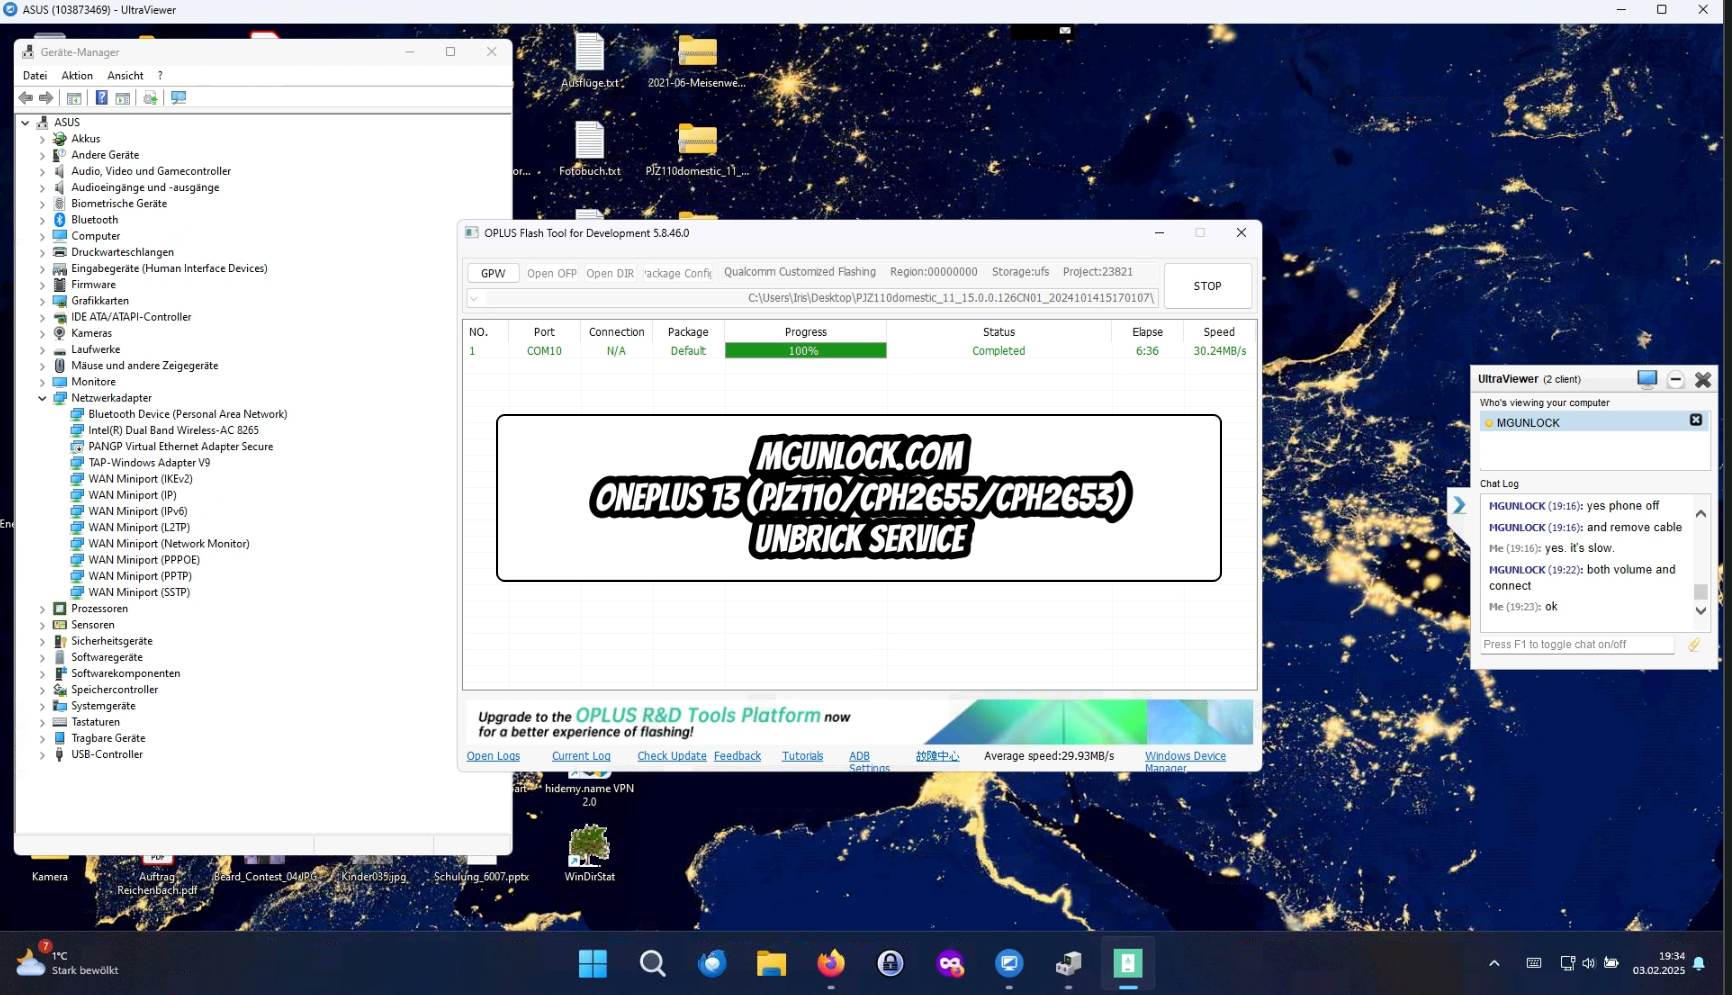
Task: Click the green 100% progress bar
Action: [x=805, y=351]
